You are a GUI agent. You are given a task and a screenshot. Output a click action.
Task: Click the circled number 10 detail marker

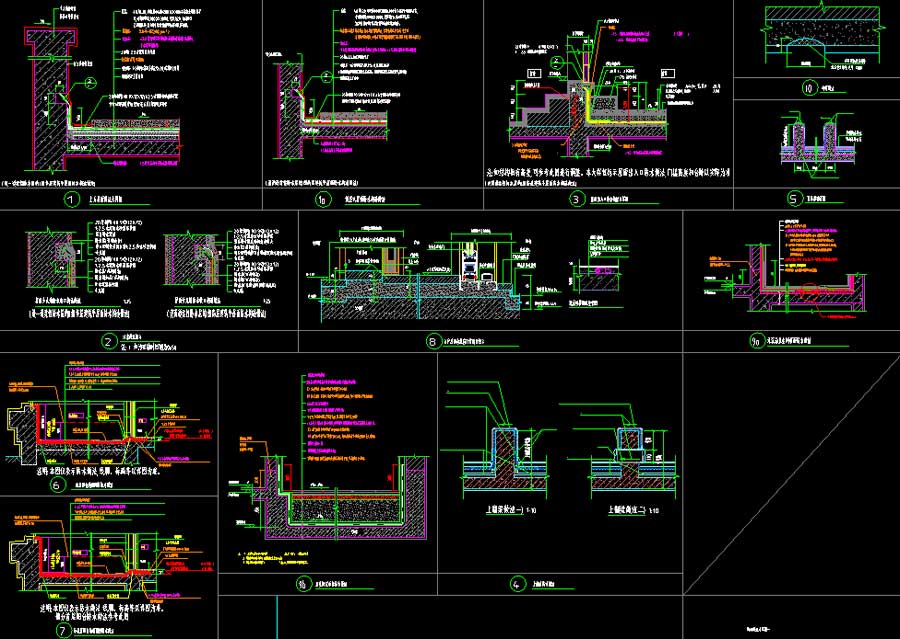tap(809, 89)
